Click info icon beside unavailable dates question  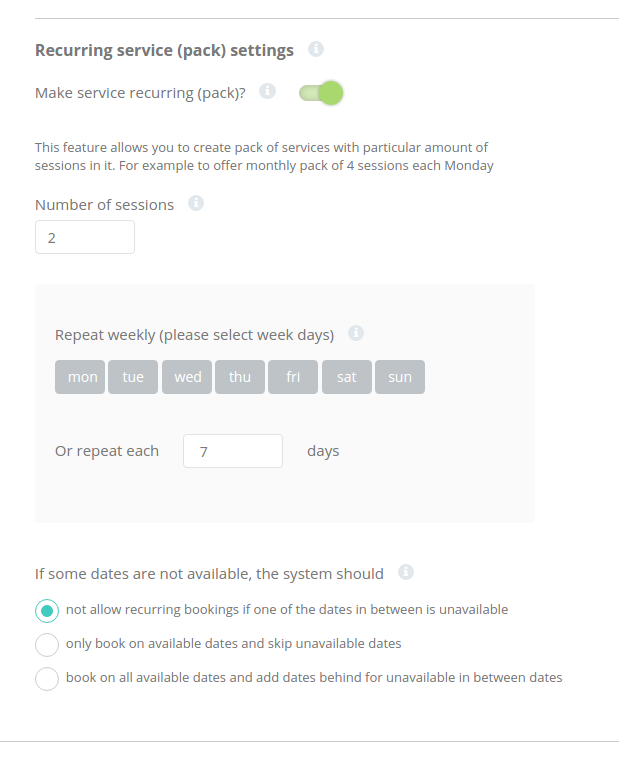point(405,573)
